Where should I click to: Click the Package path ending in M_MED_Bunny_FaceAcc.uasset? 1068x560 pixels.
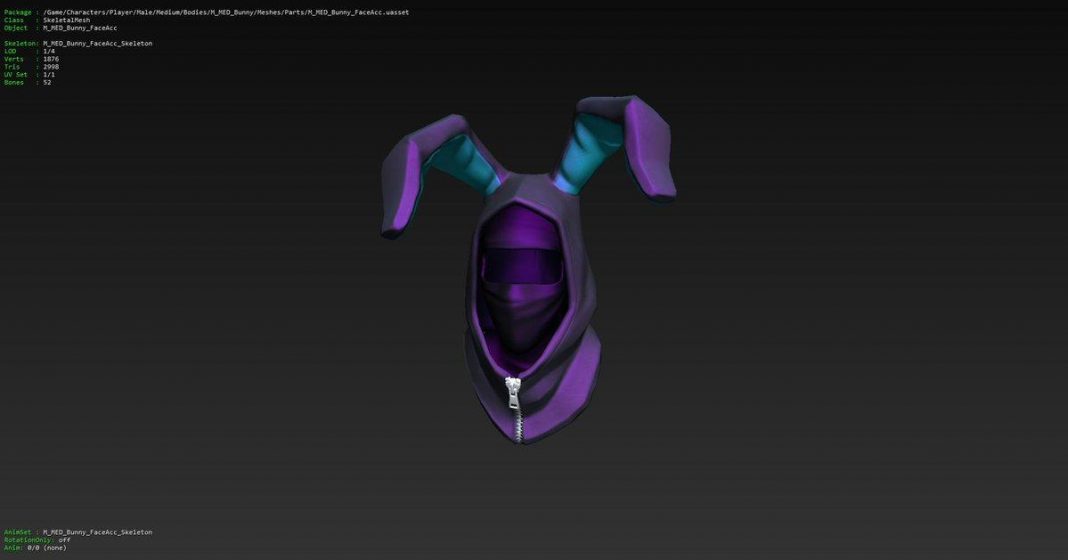(226, 12)
